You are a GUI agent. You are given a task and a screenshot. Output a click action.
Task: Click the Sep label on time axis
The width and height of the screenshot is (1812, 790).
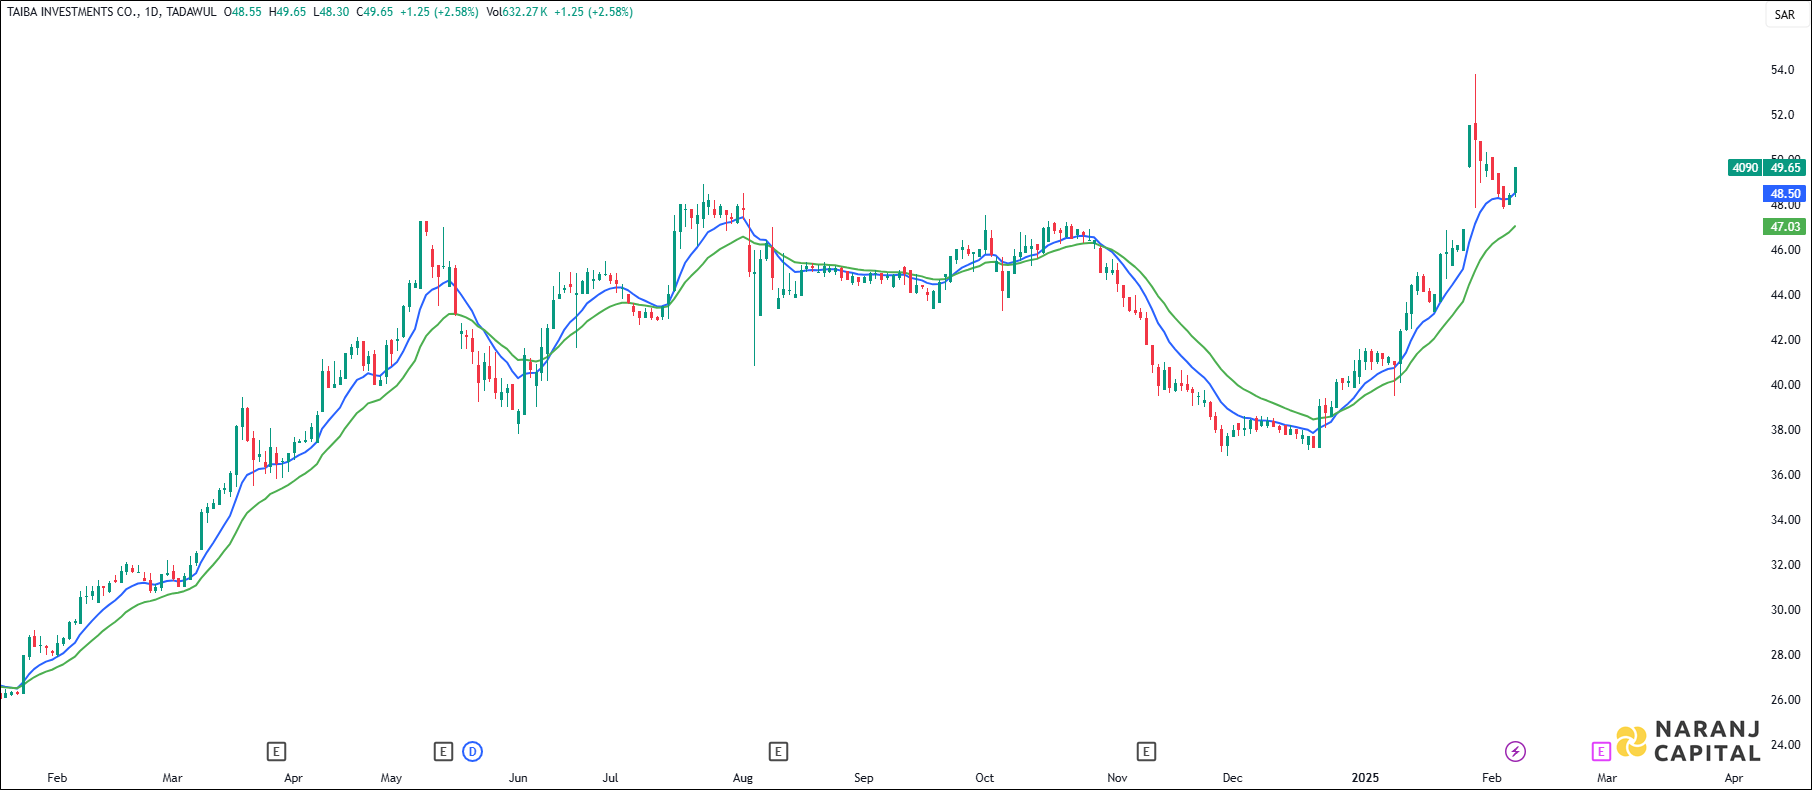click(864, 778)
